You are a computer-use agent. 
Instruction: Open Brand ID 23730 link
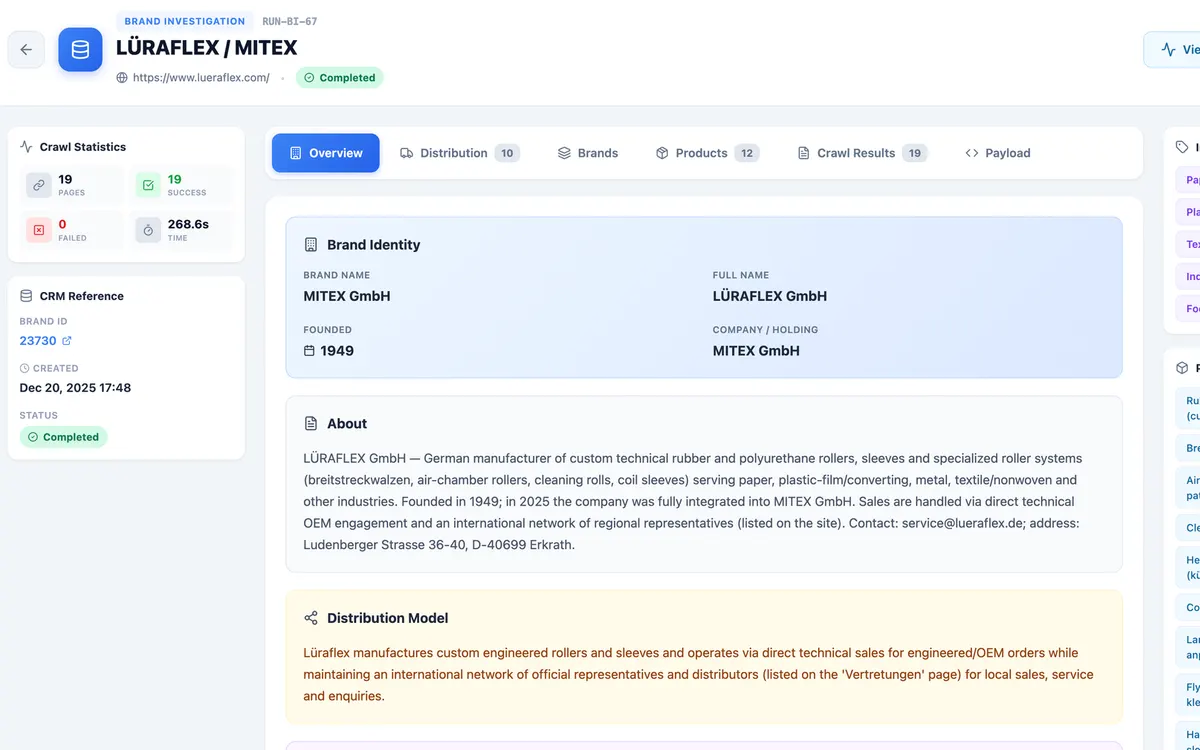pyautogui.click(x=38, y=341)
